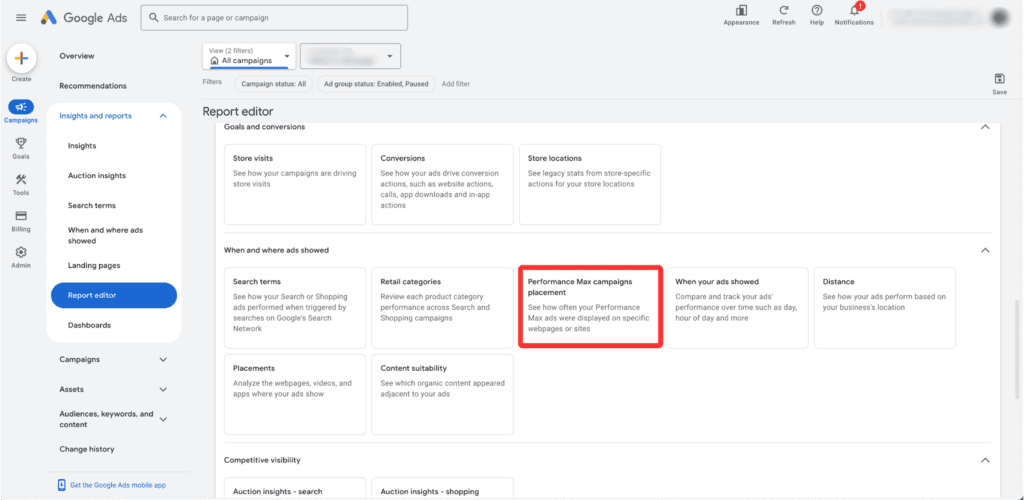The width and height of the screenshot is (1024, 500).
Task: Open the Help icon
Action: [816, 10]
